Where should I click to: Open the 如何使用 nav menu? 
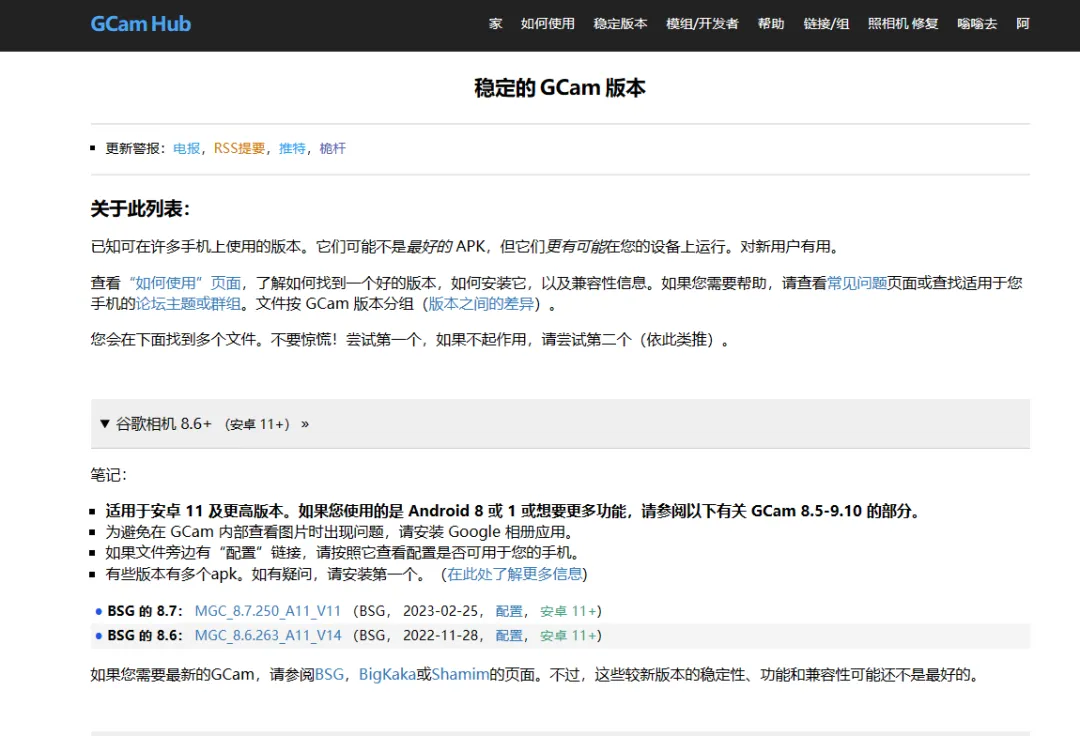coord(548,24)
